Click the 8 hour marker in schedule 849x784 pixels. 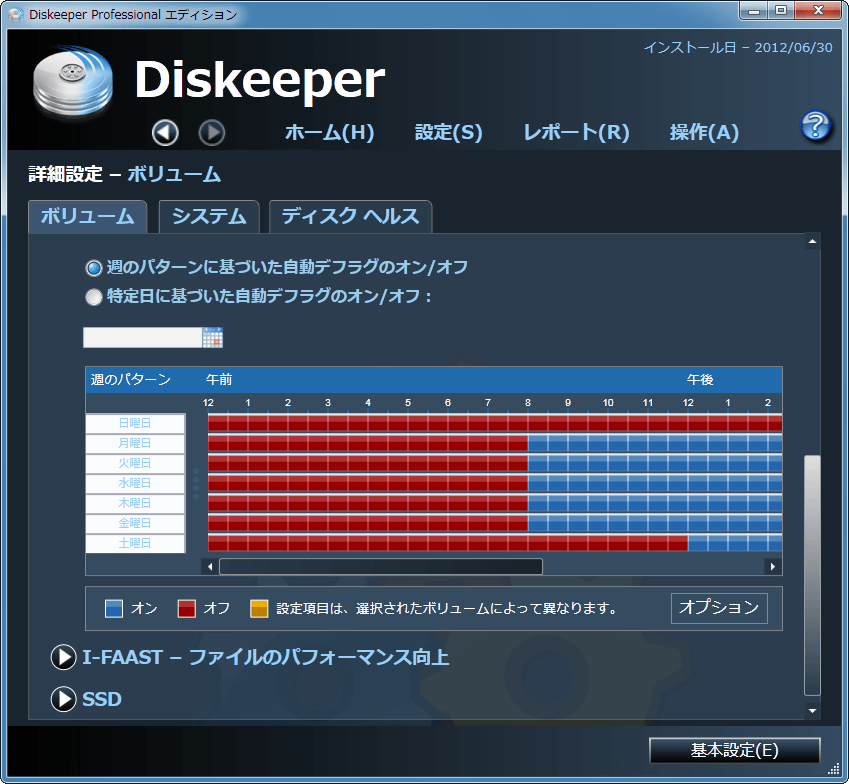coord(528,402)
